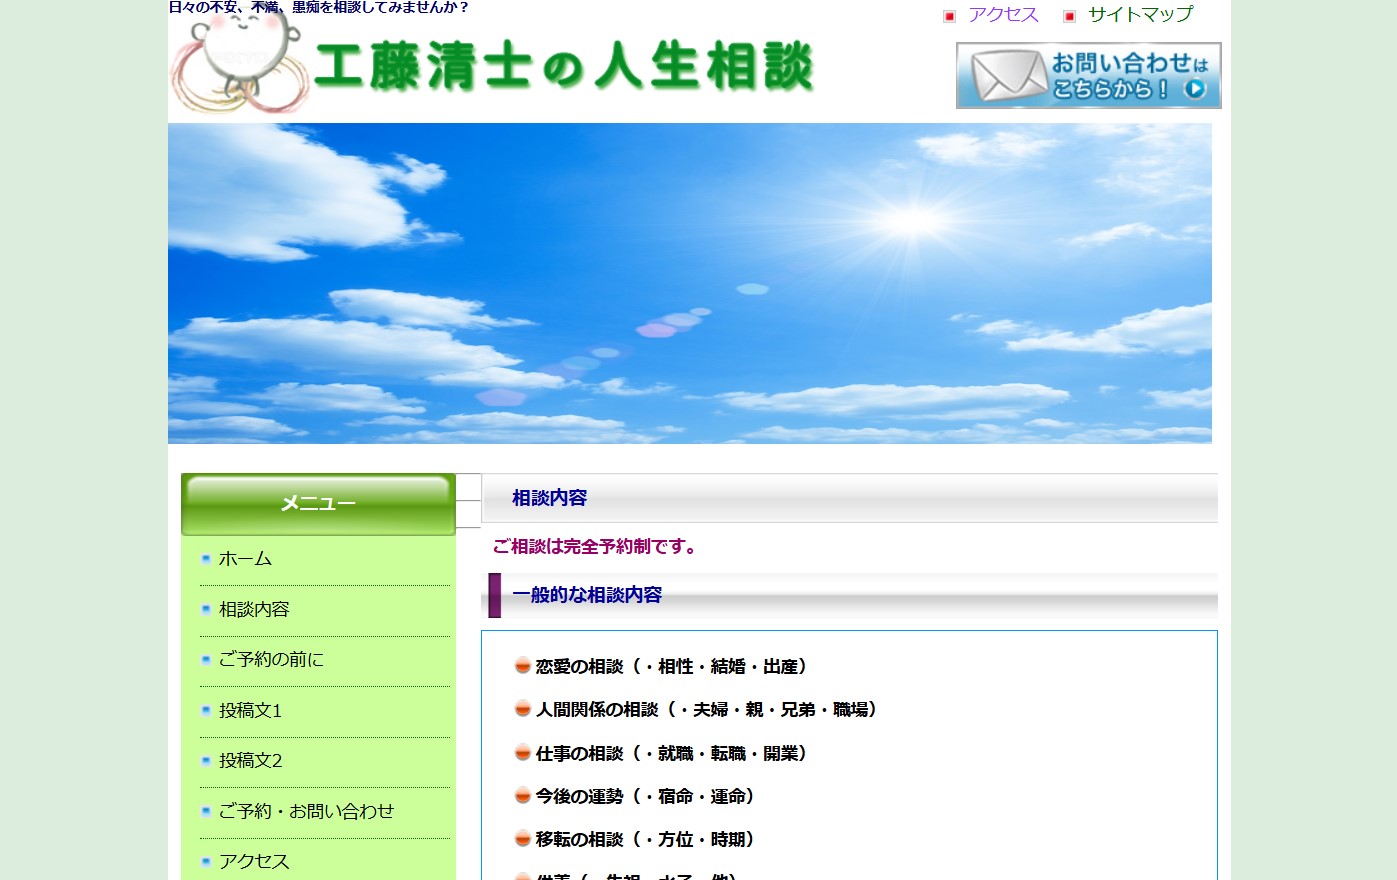Select 相談内容 in the side menu

pos(254,609)
